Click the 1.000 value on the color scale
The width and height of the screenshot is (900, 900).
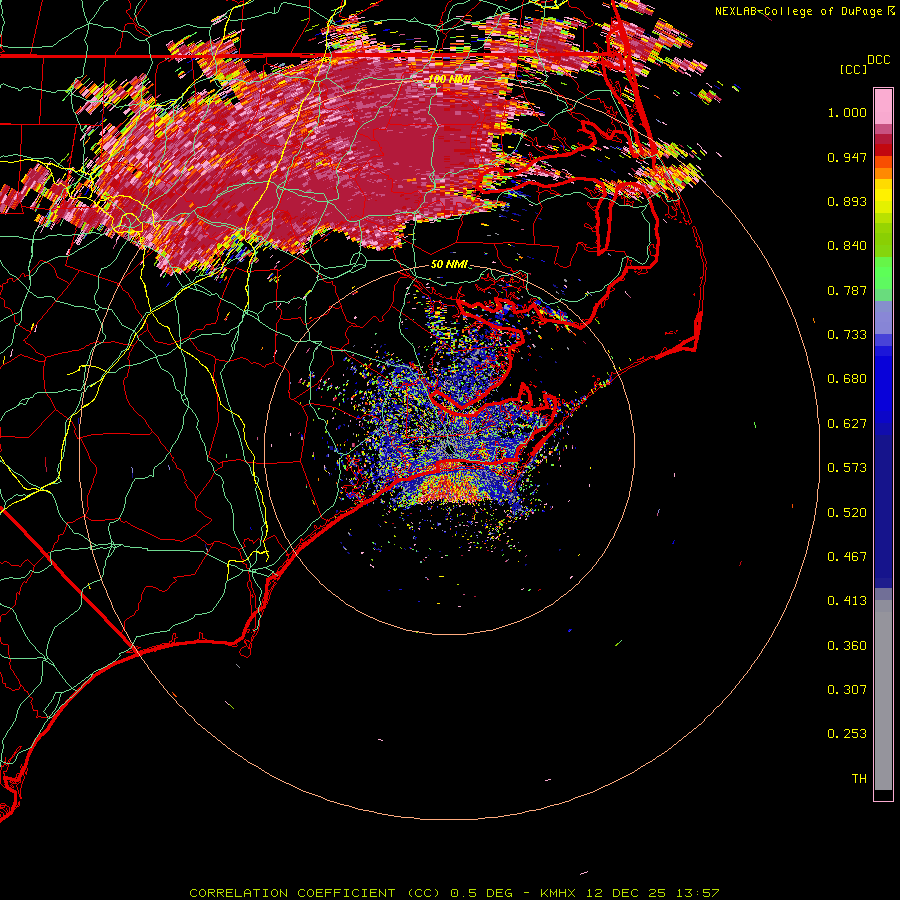(x=847, y=112)
